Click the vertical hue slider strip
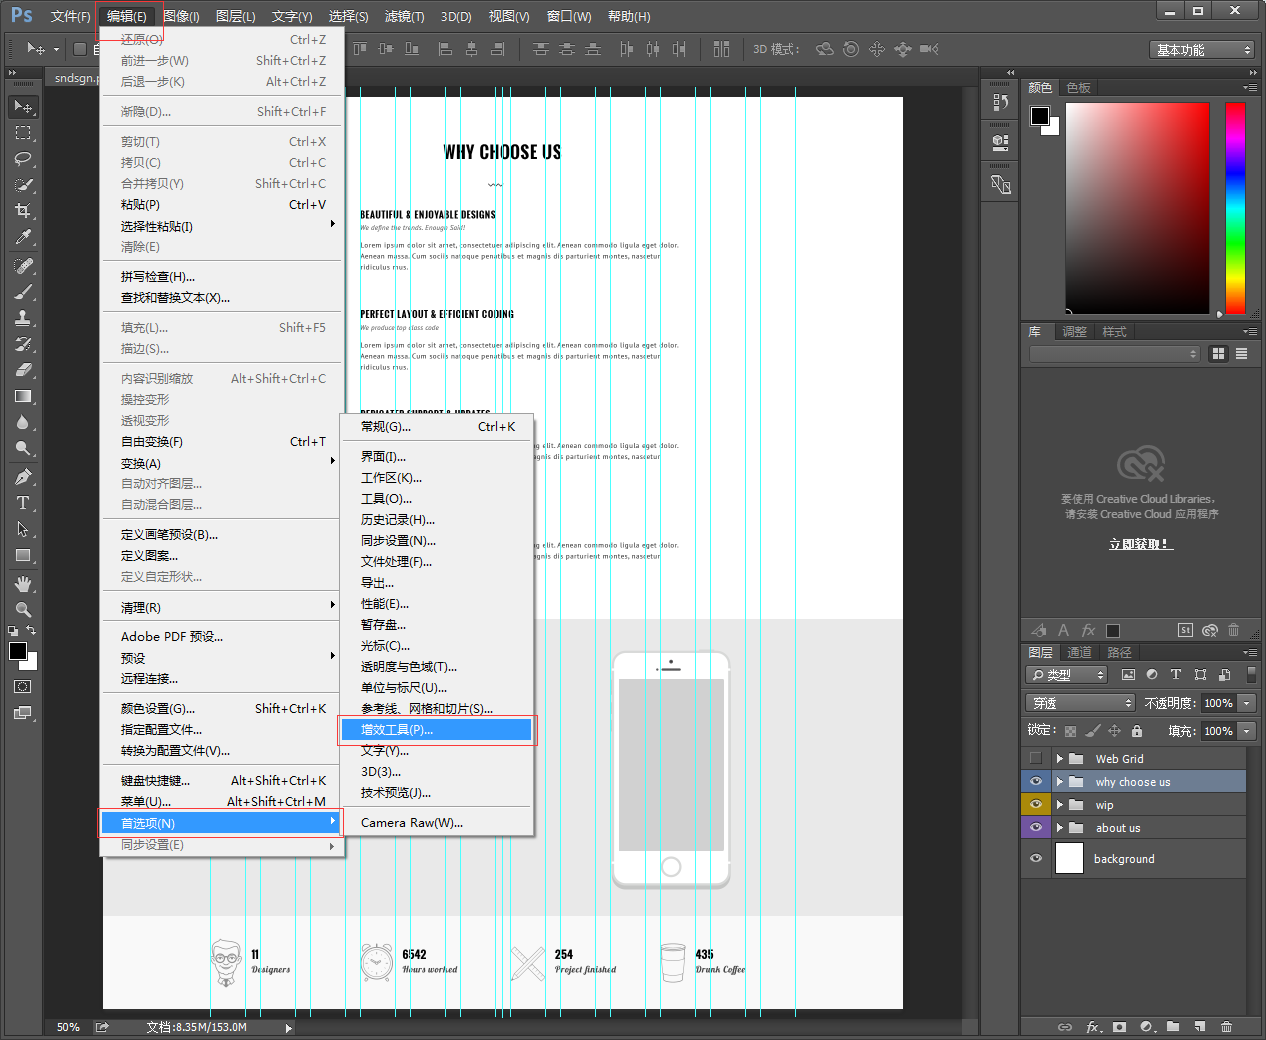The width and height of the screenshot is (1266, 1040). 1235,208
